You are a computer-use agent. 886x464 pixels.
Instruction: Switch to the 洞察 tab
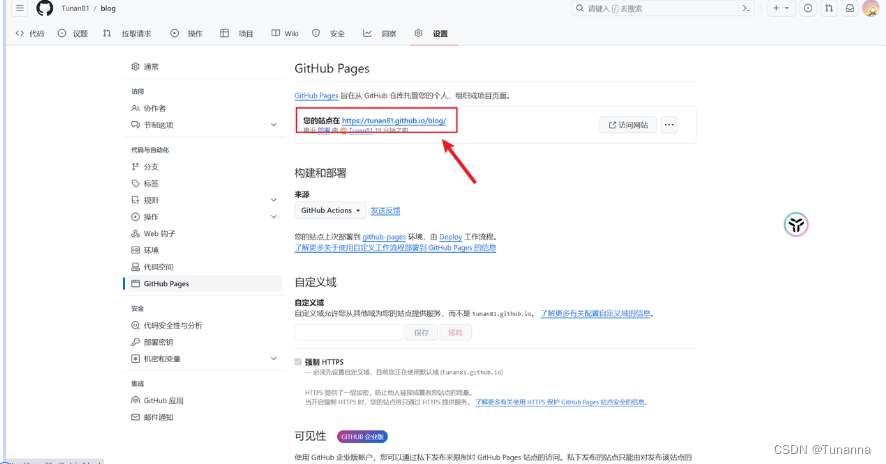[380, 33]
